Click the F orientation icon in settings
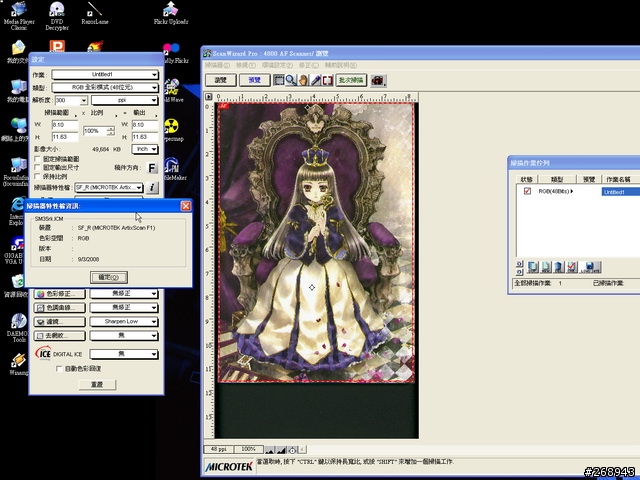The height and width of the screenshot is (480, 640). coord(152,168)
